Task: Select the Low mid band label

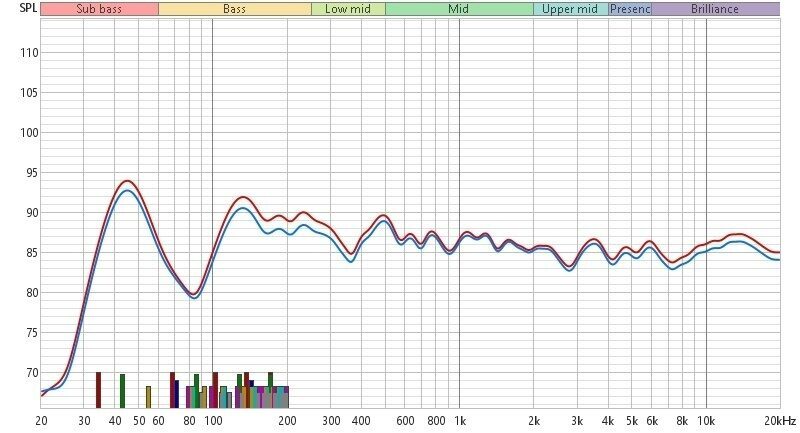Action: coord(348,9)
